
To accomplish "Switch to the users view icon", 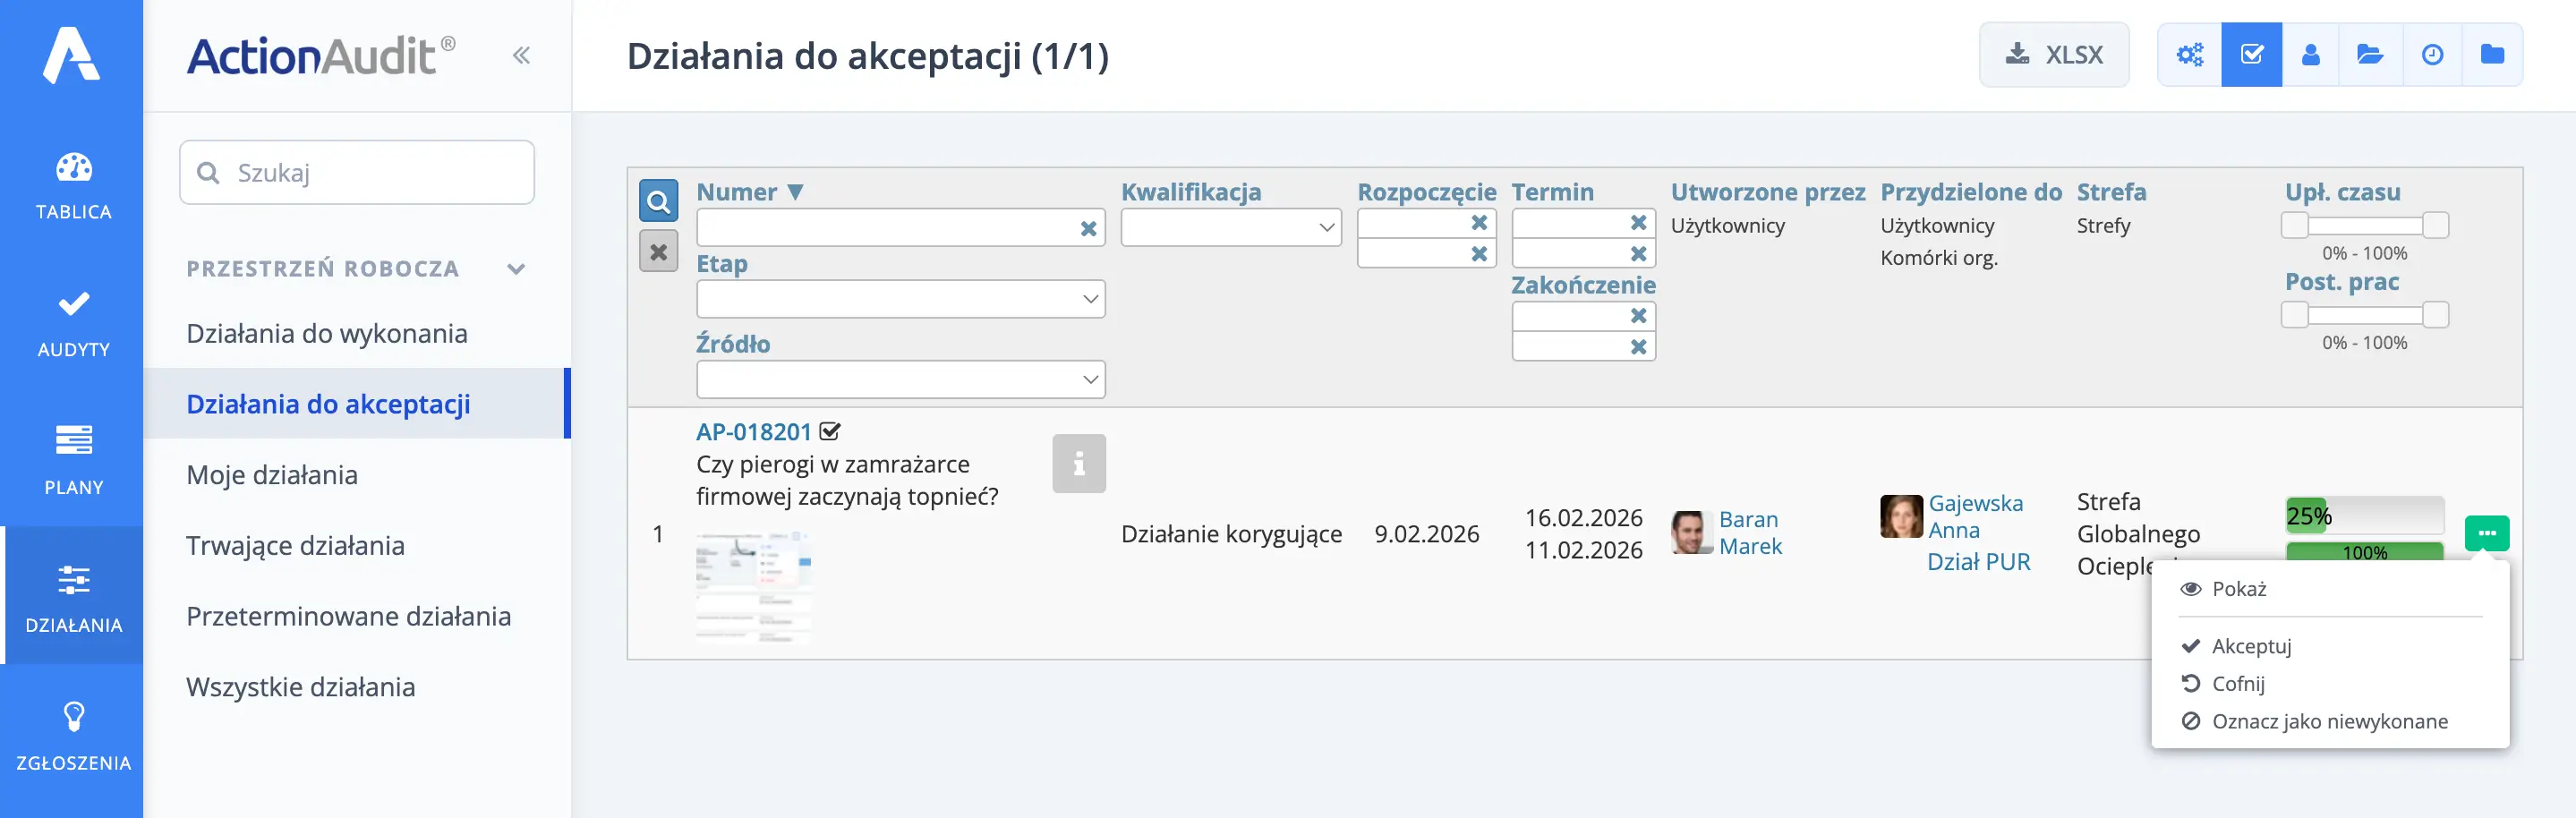I will pos(2312,55).
